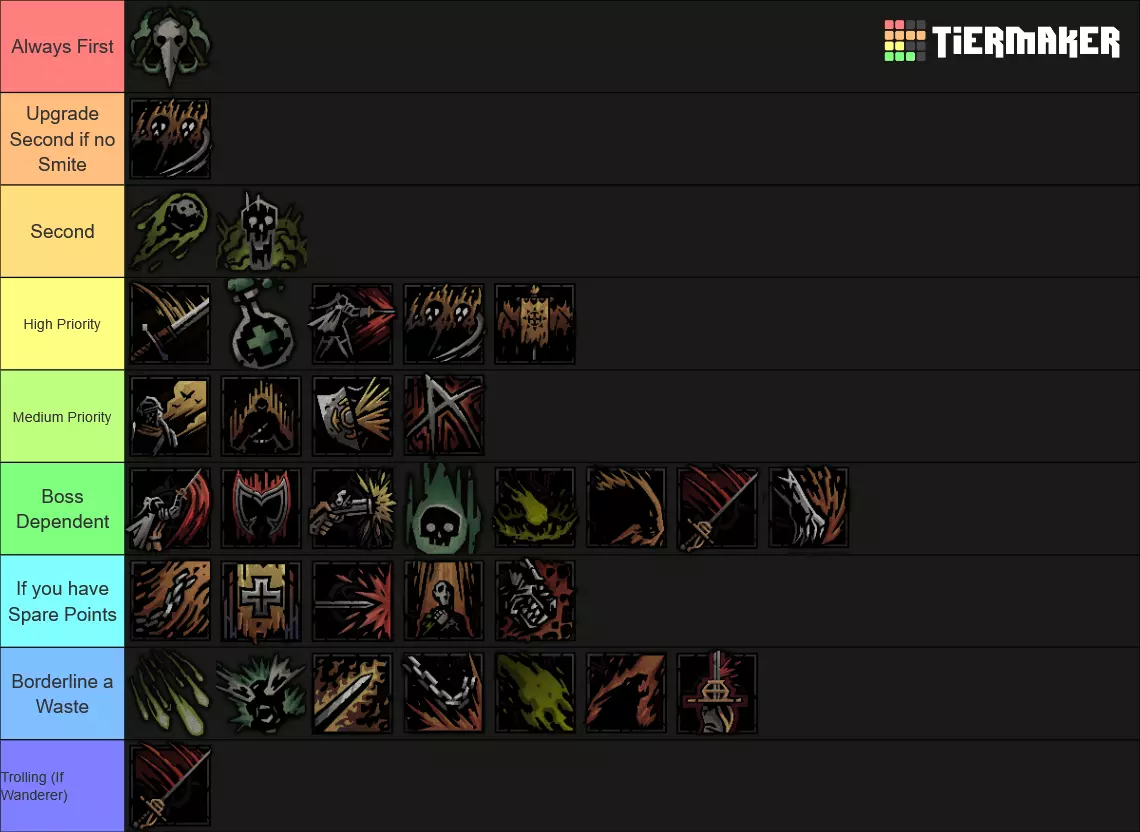Click the Always First tier label
Viewport: 1140px width, 832px height.
(63, 47)
